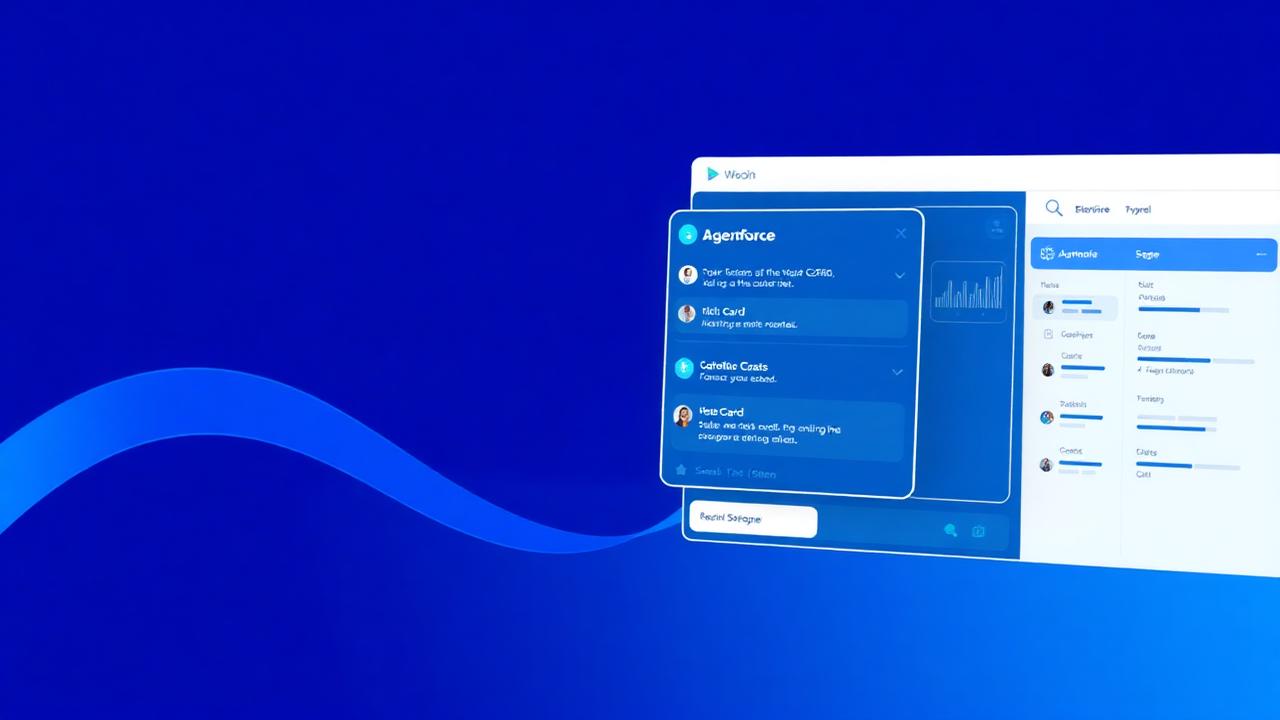1280x720 pixels.
Task: Collapse the Catalite Coats section using its chevron
Action: (x=897, y=372)
